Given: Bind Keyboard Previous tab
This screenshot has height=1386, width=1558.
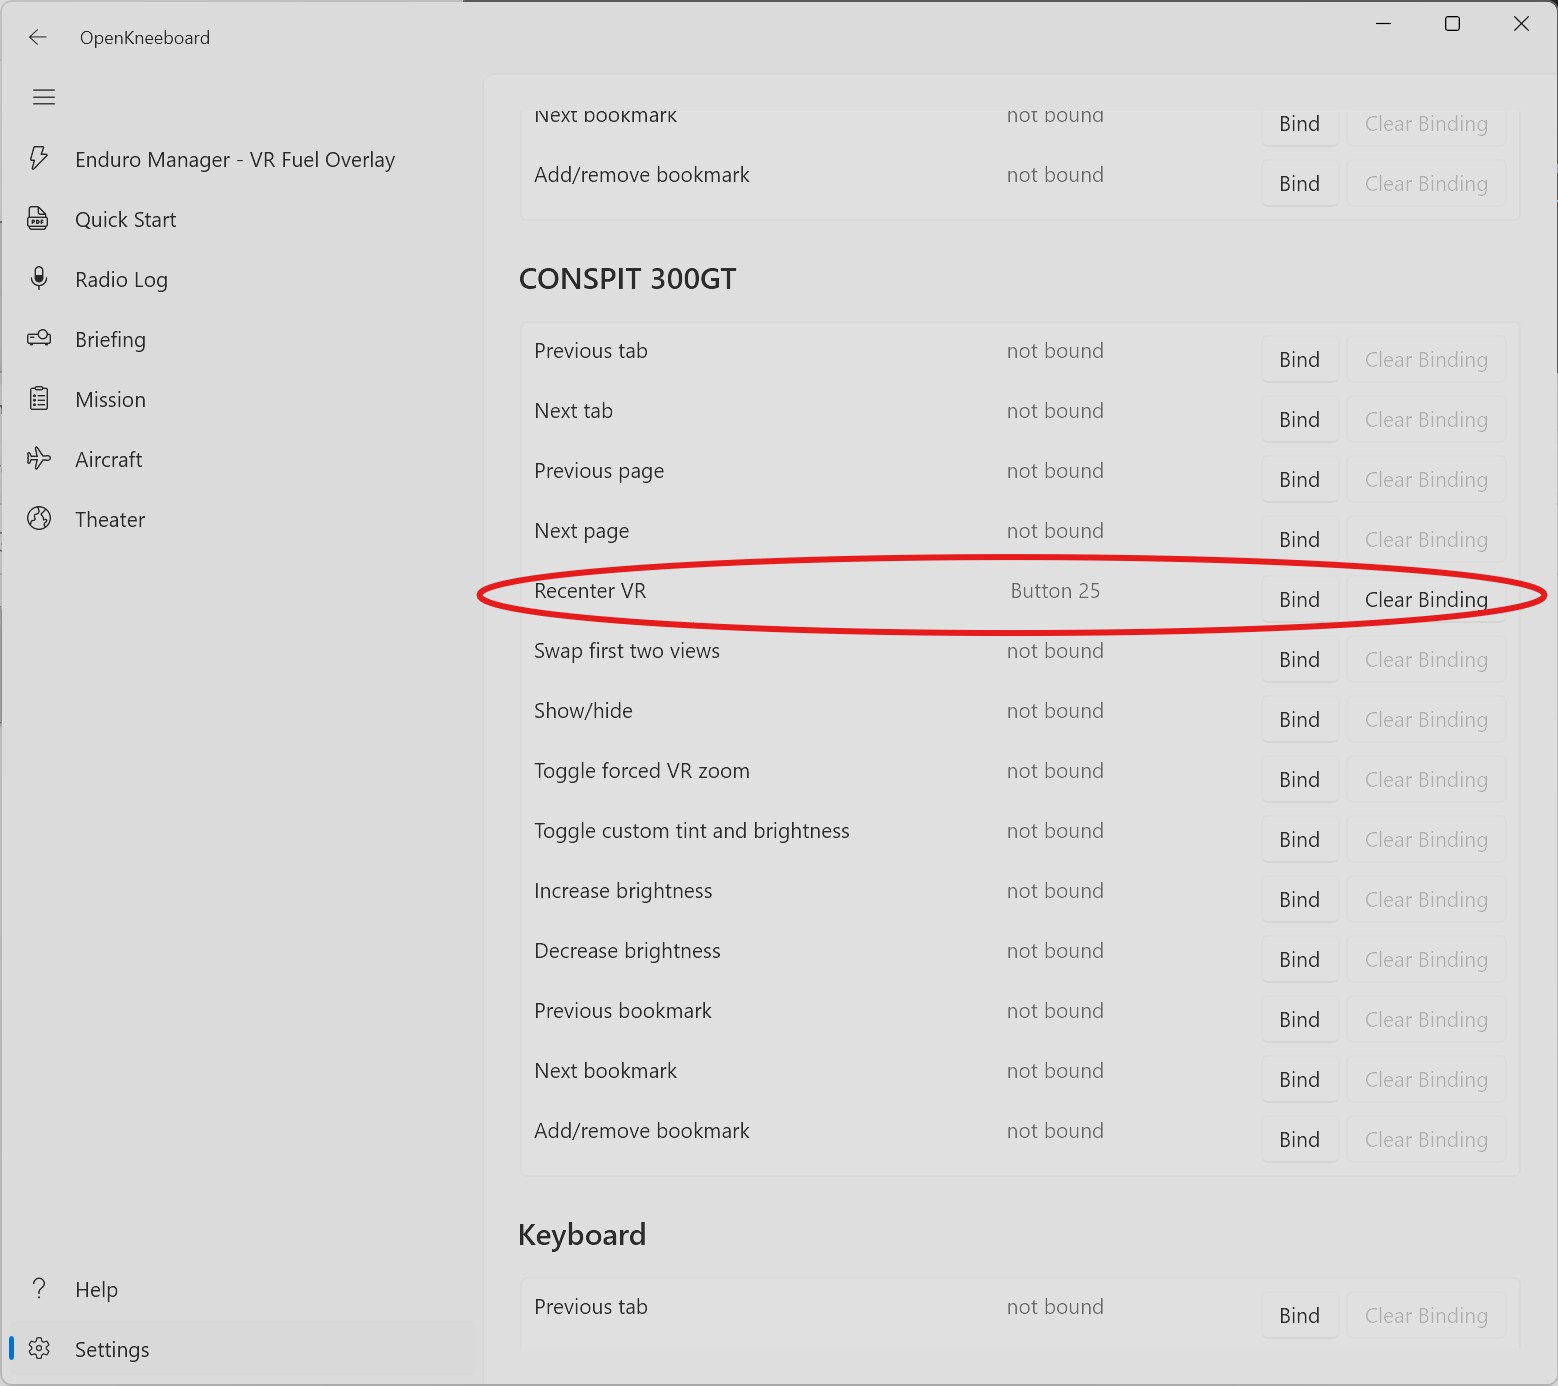Looking at the screenshot, I should pos(1299,1316).
